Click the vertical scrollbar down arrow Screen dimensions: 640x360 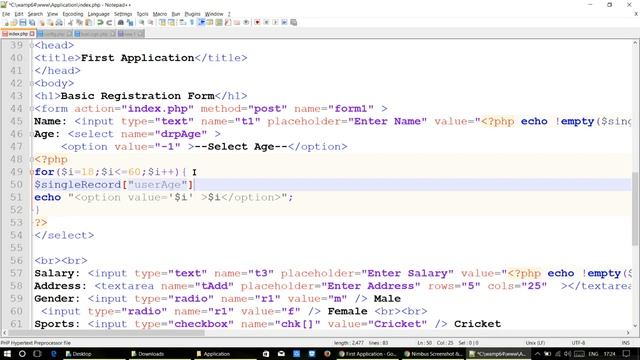coord(636,325)
